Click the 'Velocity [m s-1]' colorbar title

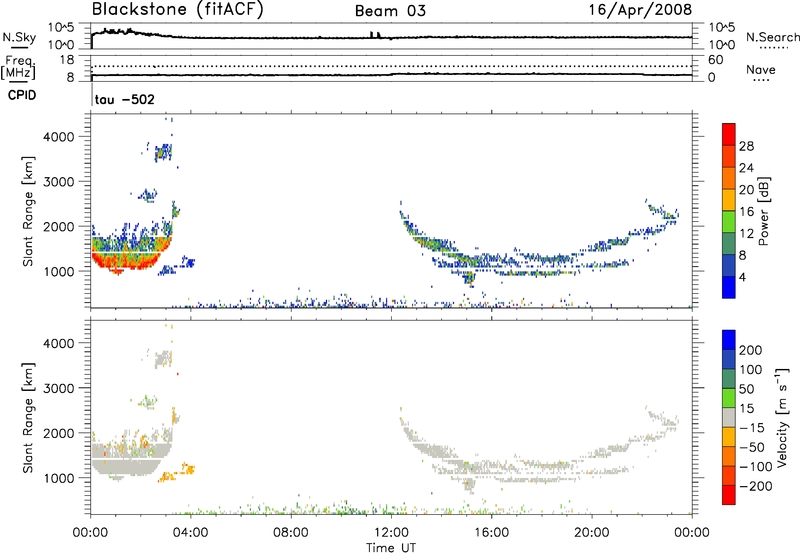(782, 417)
